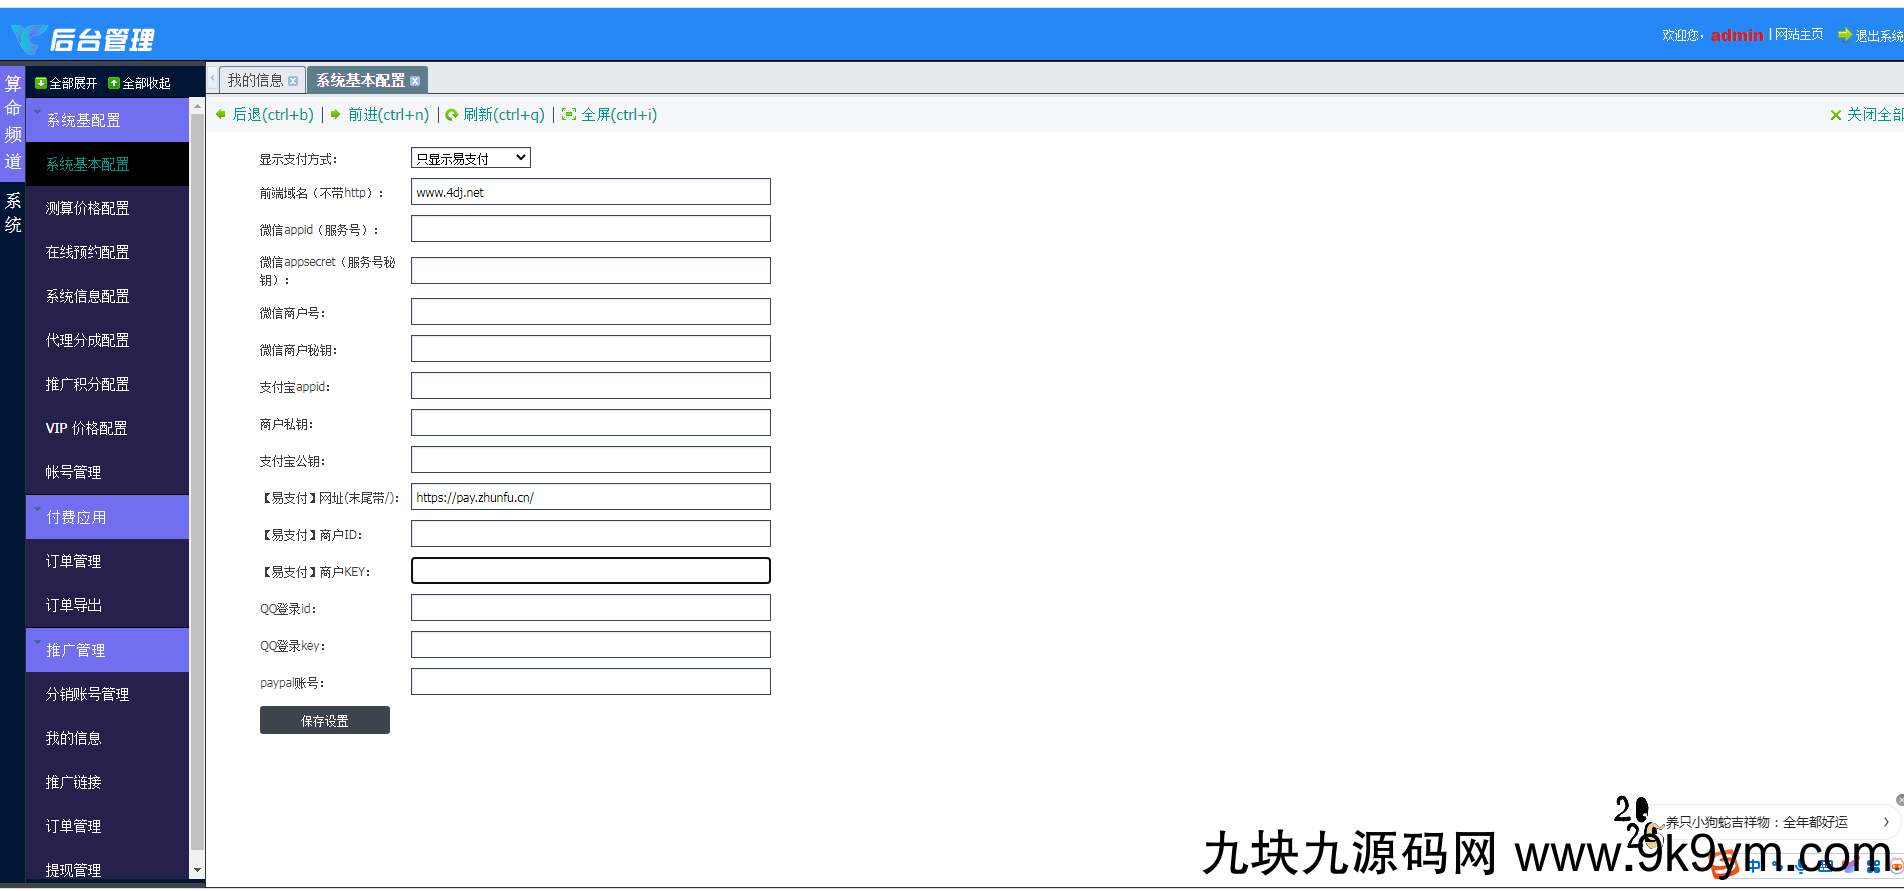
Task: Collapse the 付费应用 menu group
Action: (107, 517)
